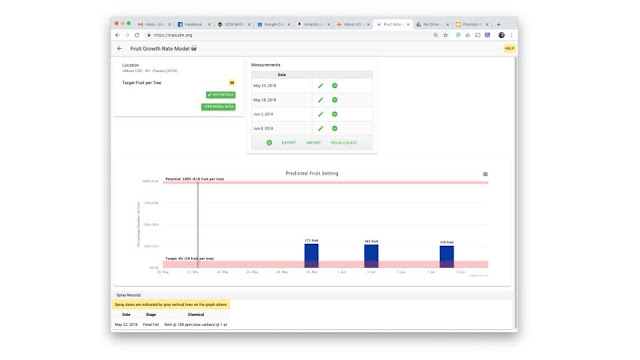Switch to the Facebook tab
Screen dimensions: 640x360
pyautogui.click(x=194, y=24)
